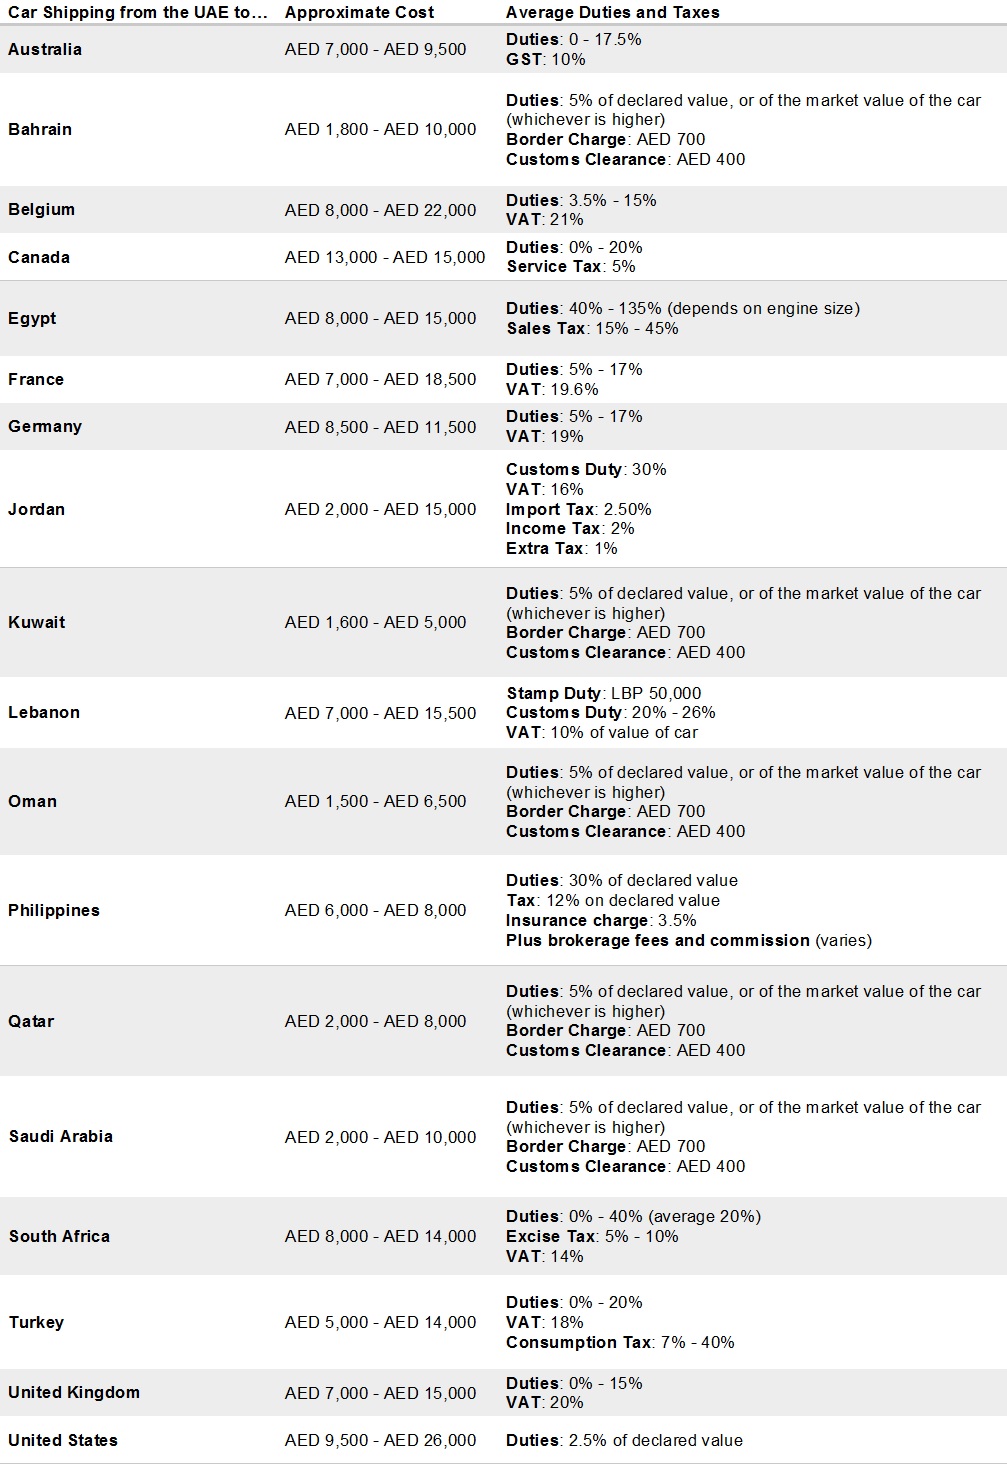Click the 'Car Shipping from the UAE to...' header
The height and width of the screenshot is (1464, 1007).
(138, 12)
